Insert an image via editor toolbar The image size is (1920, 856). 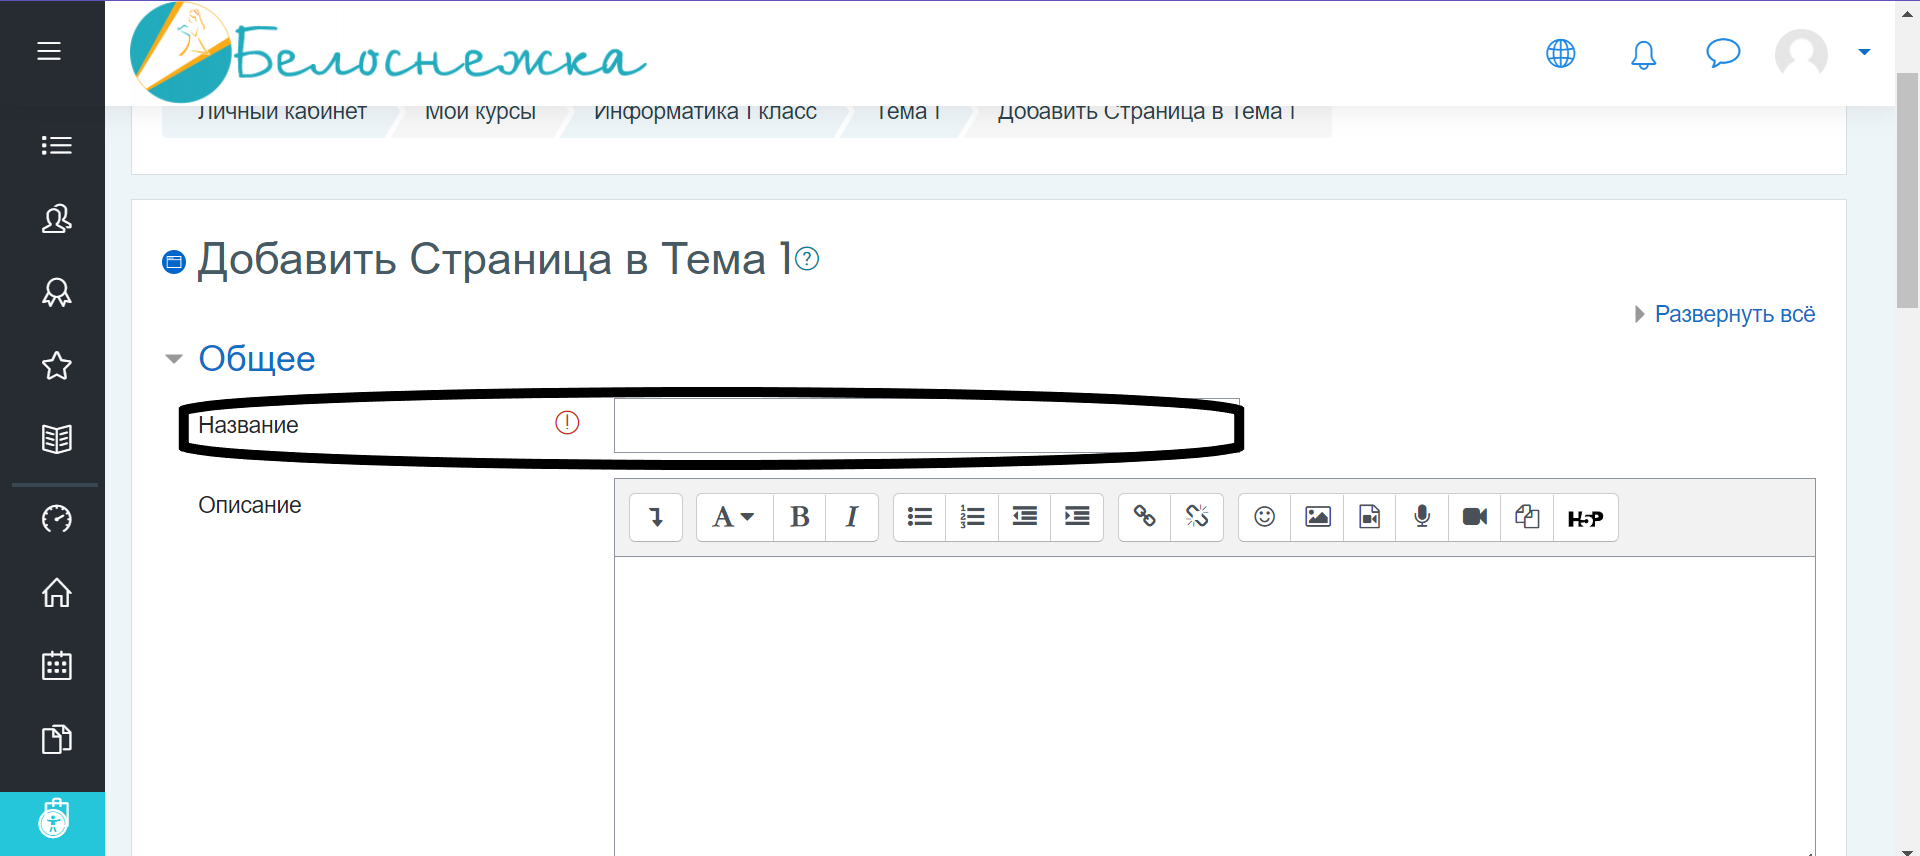(x=1317, y=517)
